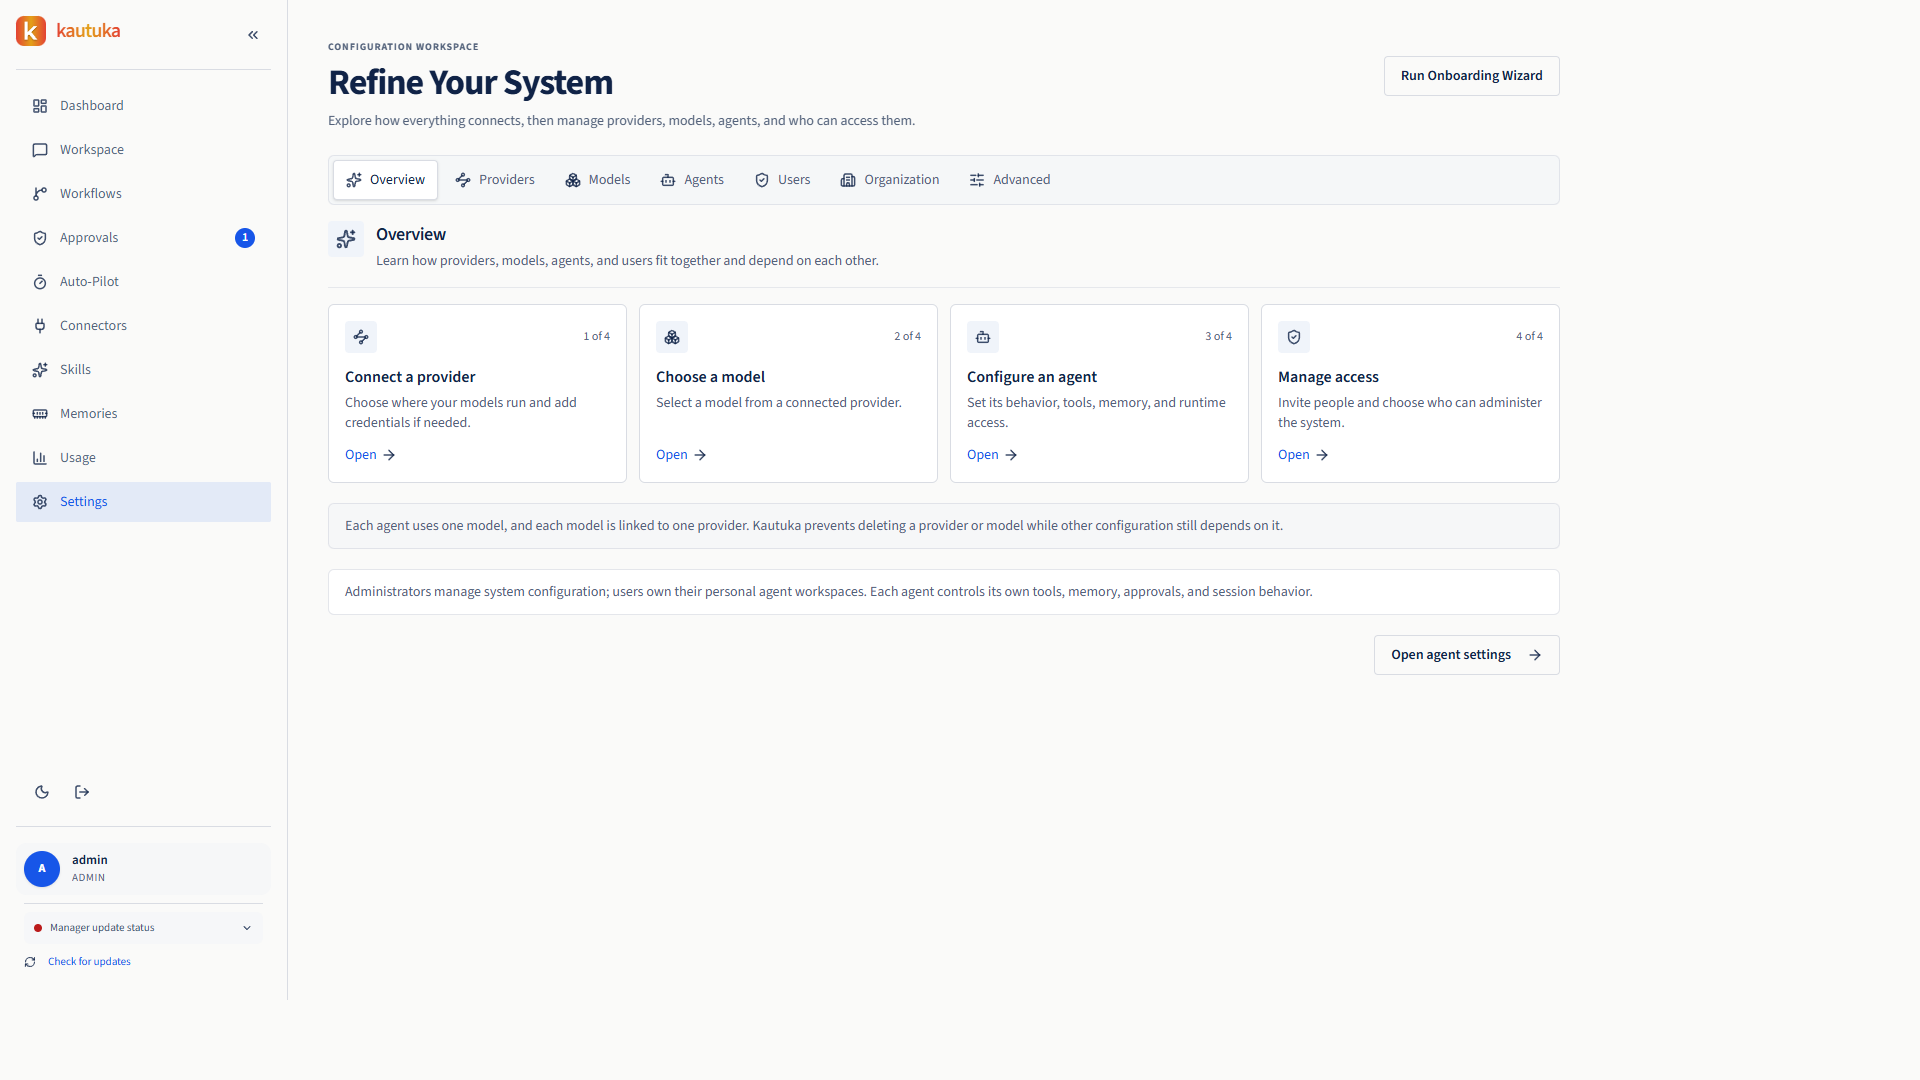The image size is (1920, 1080).
Task: Click the Connect a provider card icon
Action: [361, 337]
